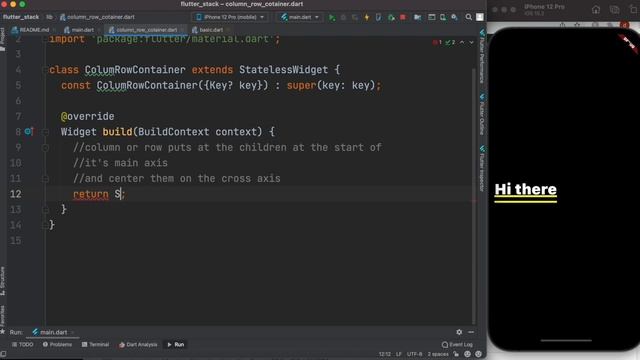The width and height of the screenshot is (640, 360).
Task: Open the Problems tool tab
Action: point(57,345)
